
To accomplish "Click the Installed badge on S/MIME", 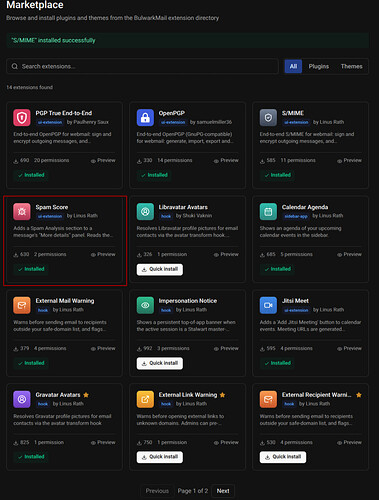I will [277, 175].
